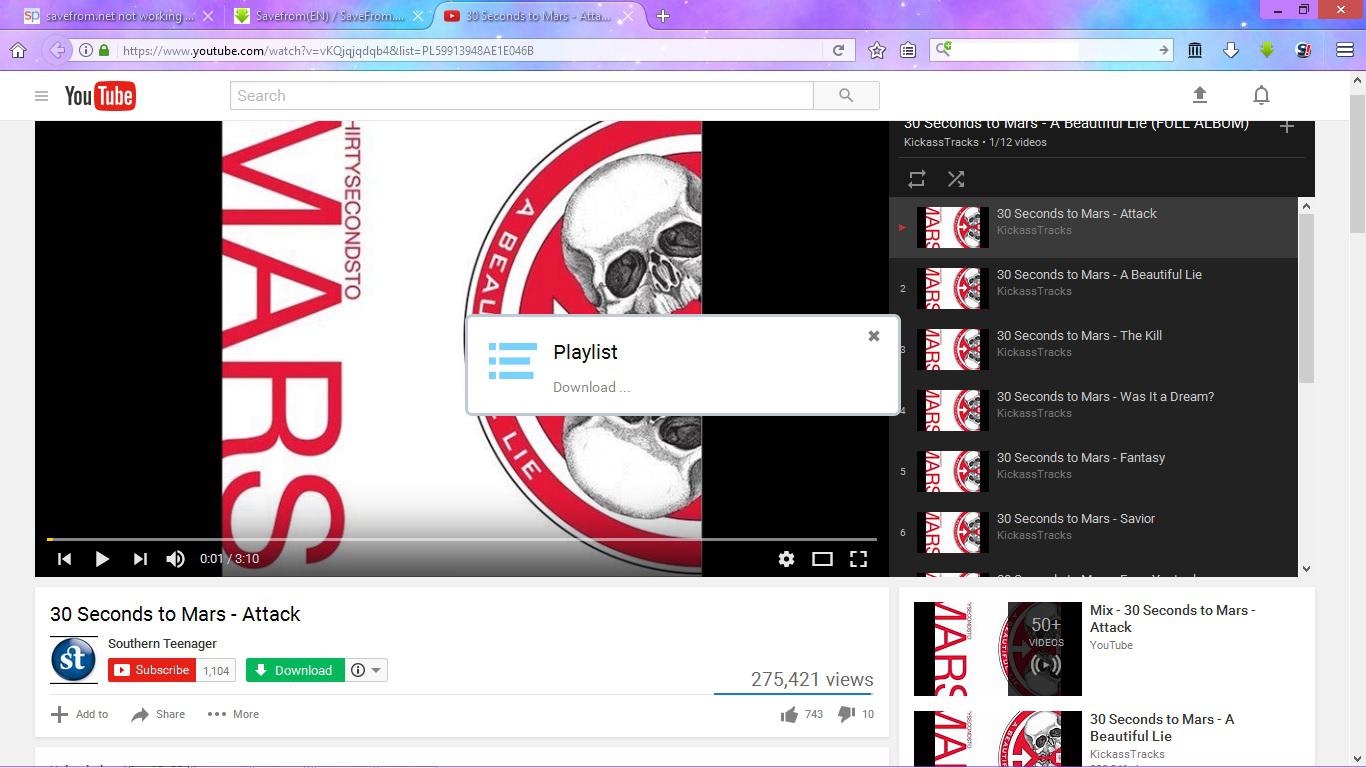
Task: Click the YouTube search input field
Action: click(522, 96)
